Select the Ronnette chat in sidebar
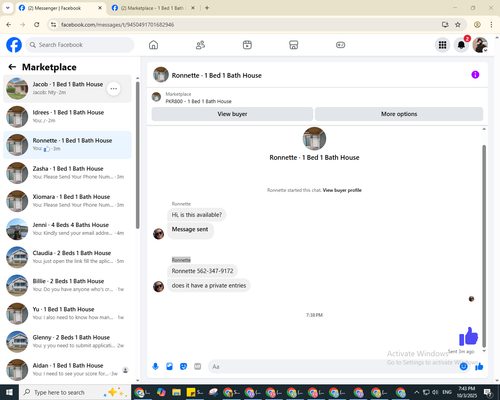The height and width of the screenshot is (400, 500). coord(67,145)
